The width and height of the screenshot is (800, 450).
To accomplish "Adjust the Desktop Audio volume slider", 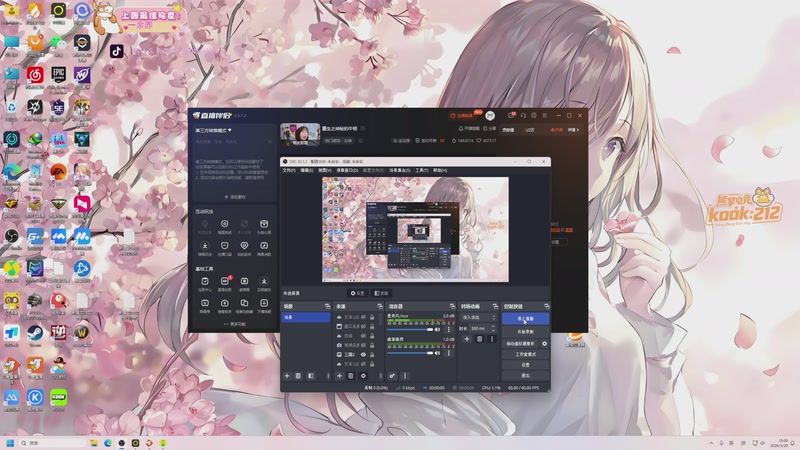I will tap(410, 353).
